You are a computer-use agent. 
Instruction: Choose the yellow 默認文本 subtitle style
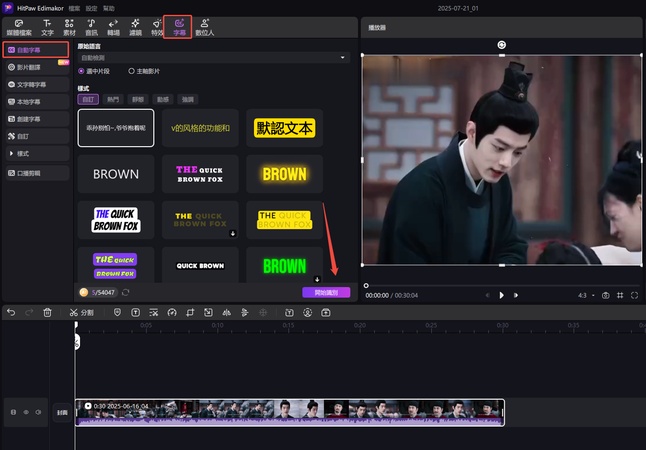click(285, 128)
